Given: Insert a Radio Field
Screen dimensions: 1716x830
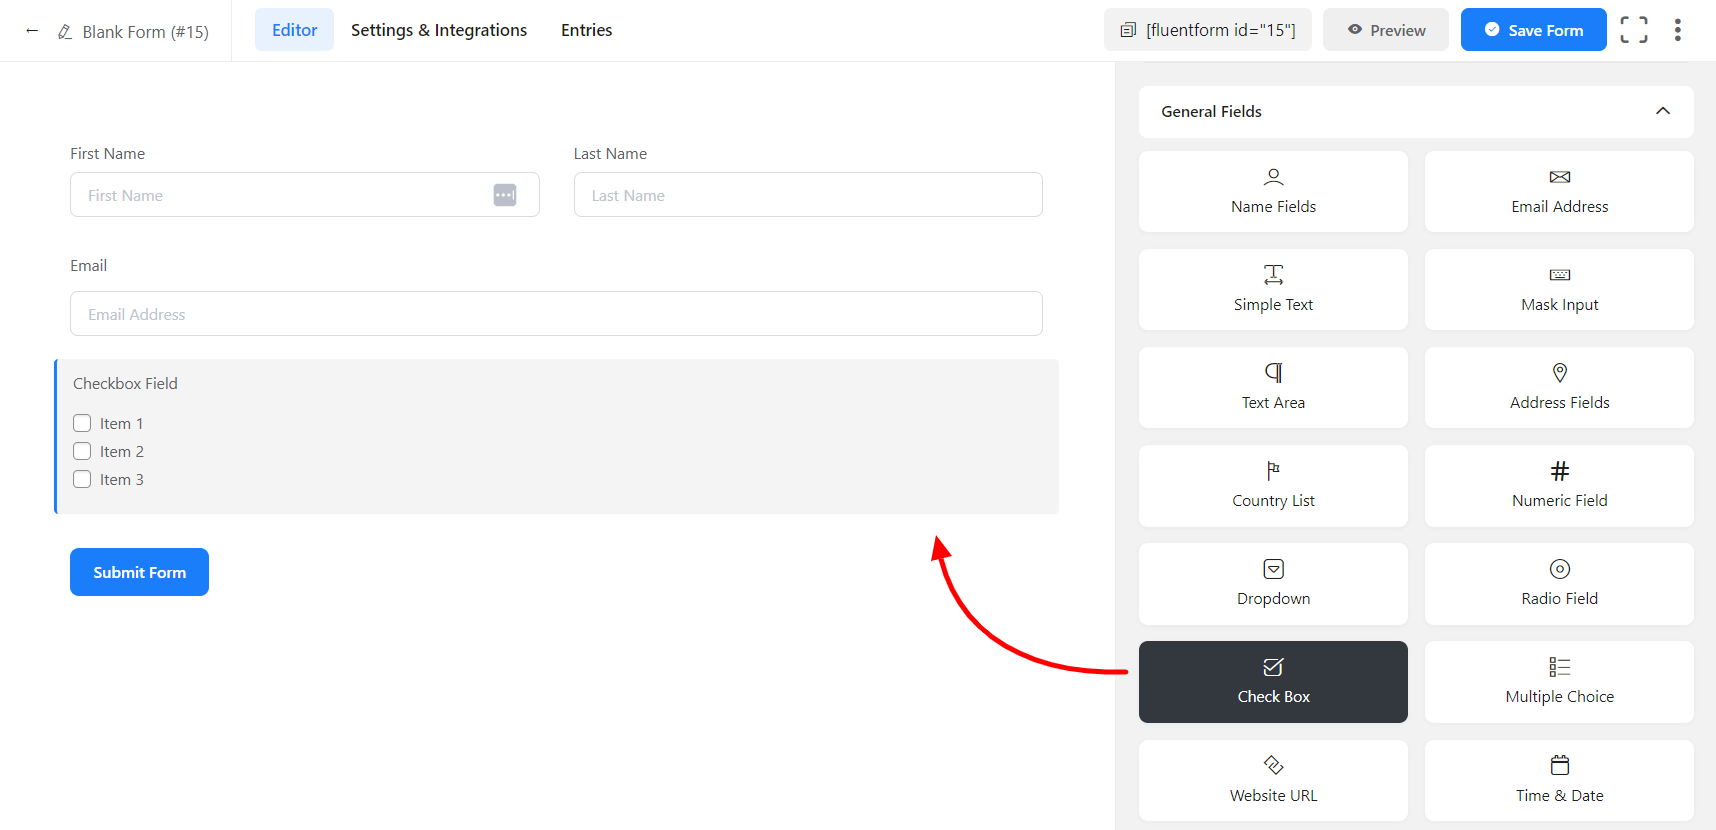Looking at the screenshot, I should click(x=1559, y=584).
